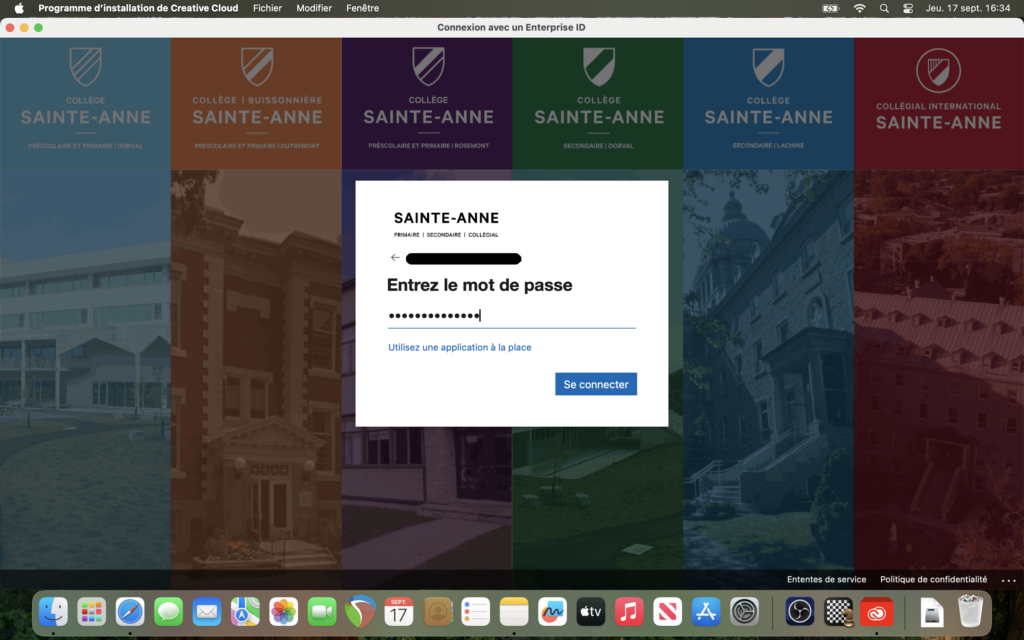1024x640 pixels.
Task: Open Launchpad in the Dock
Action: (91, 612)
